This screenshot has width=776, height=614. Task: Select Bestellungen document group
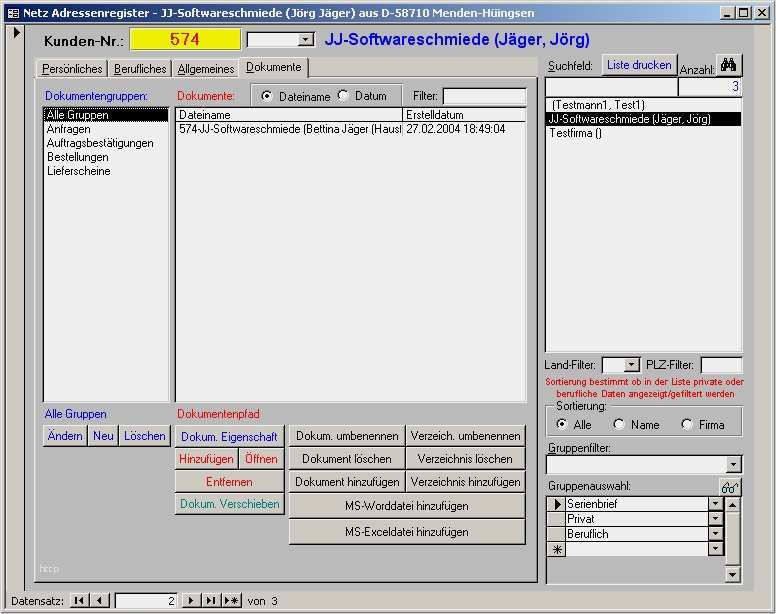106,157
